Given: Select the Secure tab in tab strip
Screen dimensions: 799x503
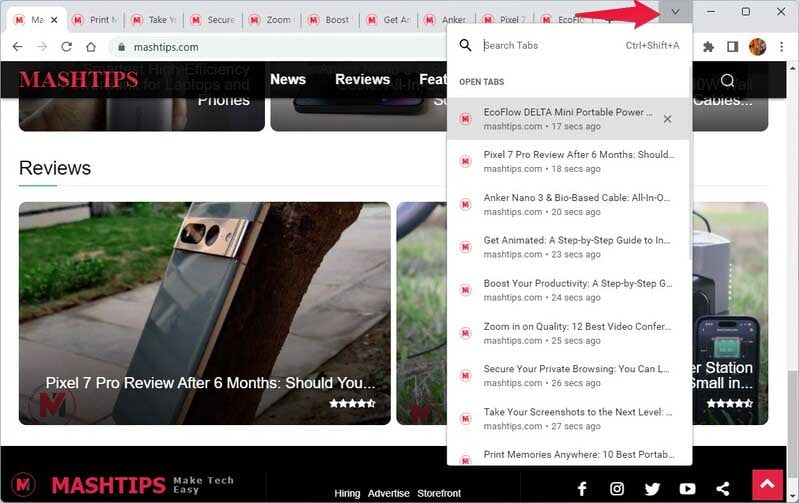Looking at the screenshot, I should point(214,20).
